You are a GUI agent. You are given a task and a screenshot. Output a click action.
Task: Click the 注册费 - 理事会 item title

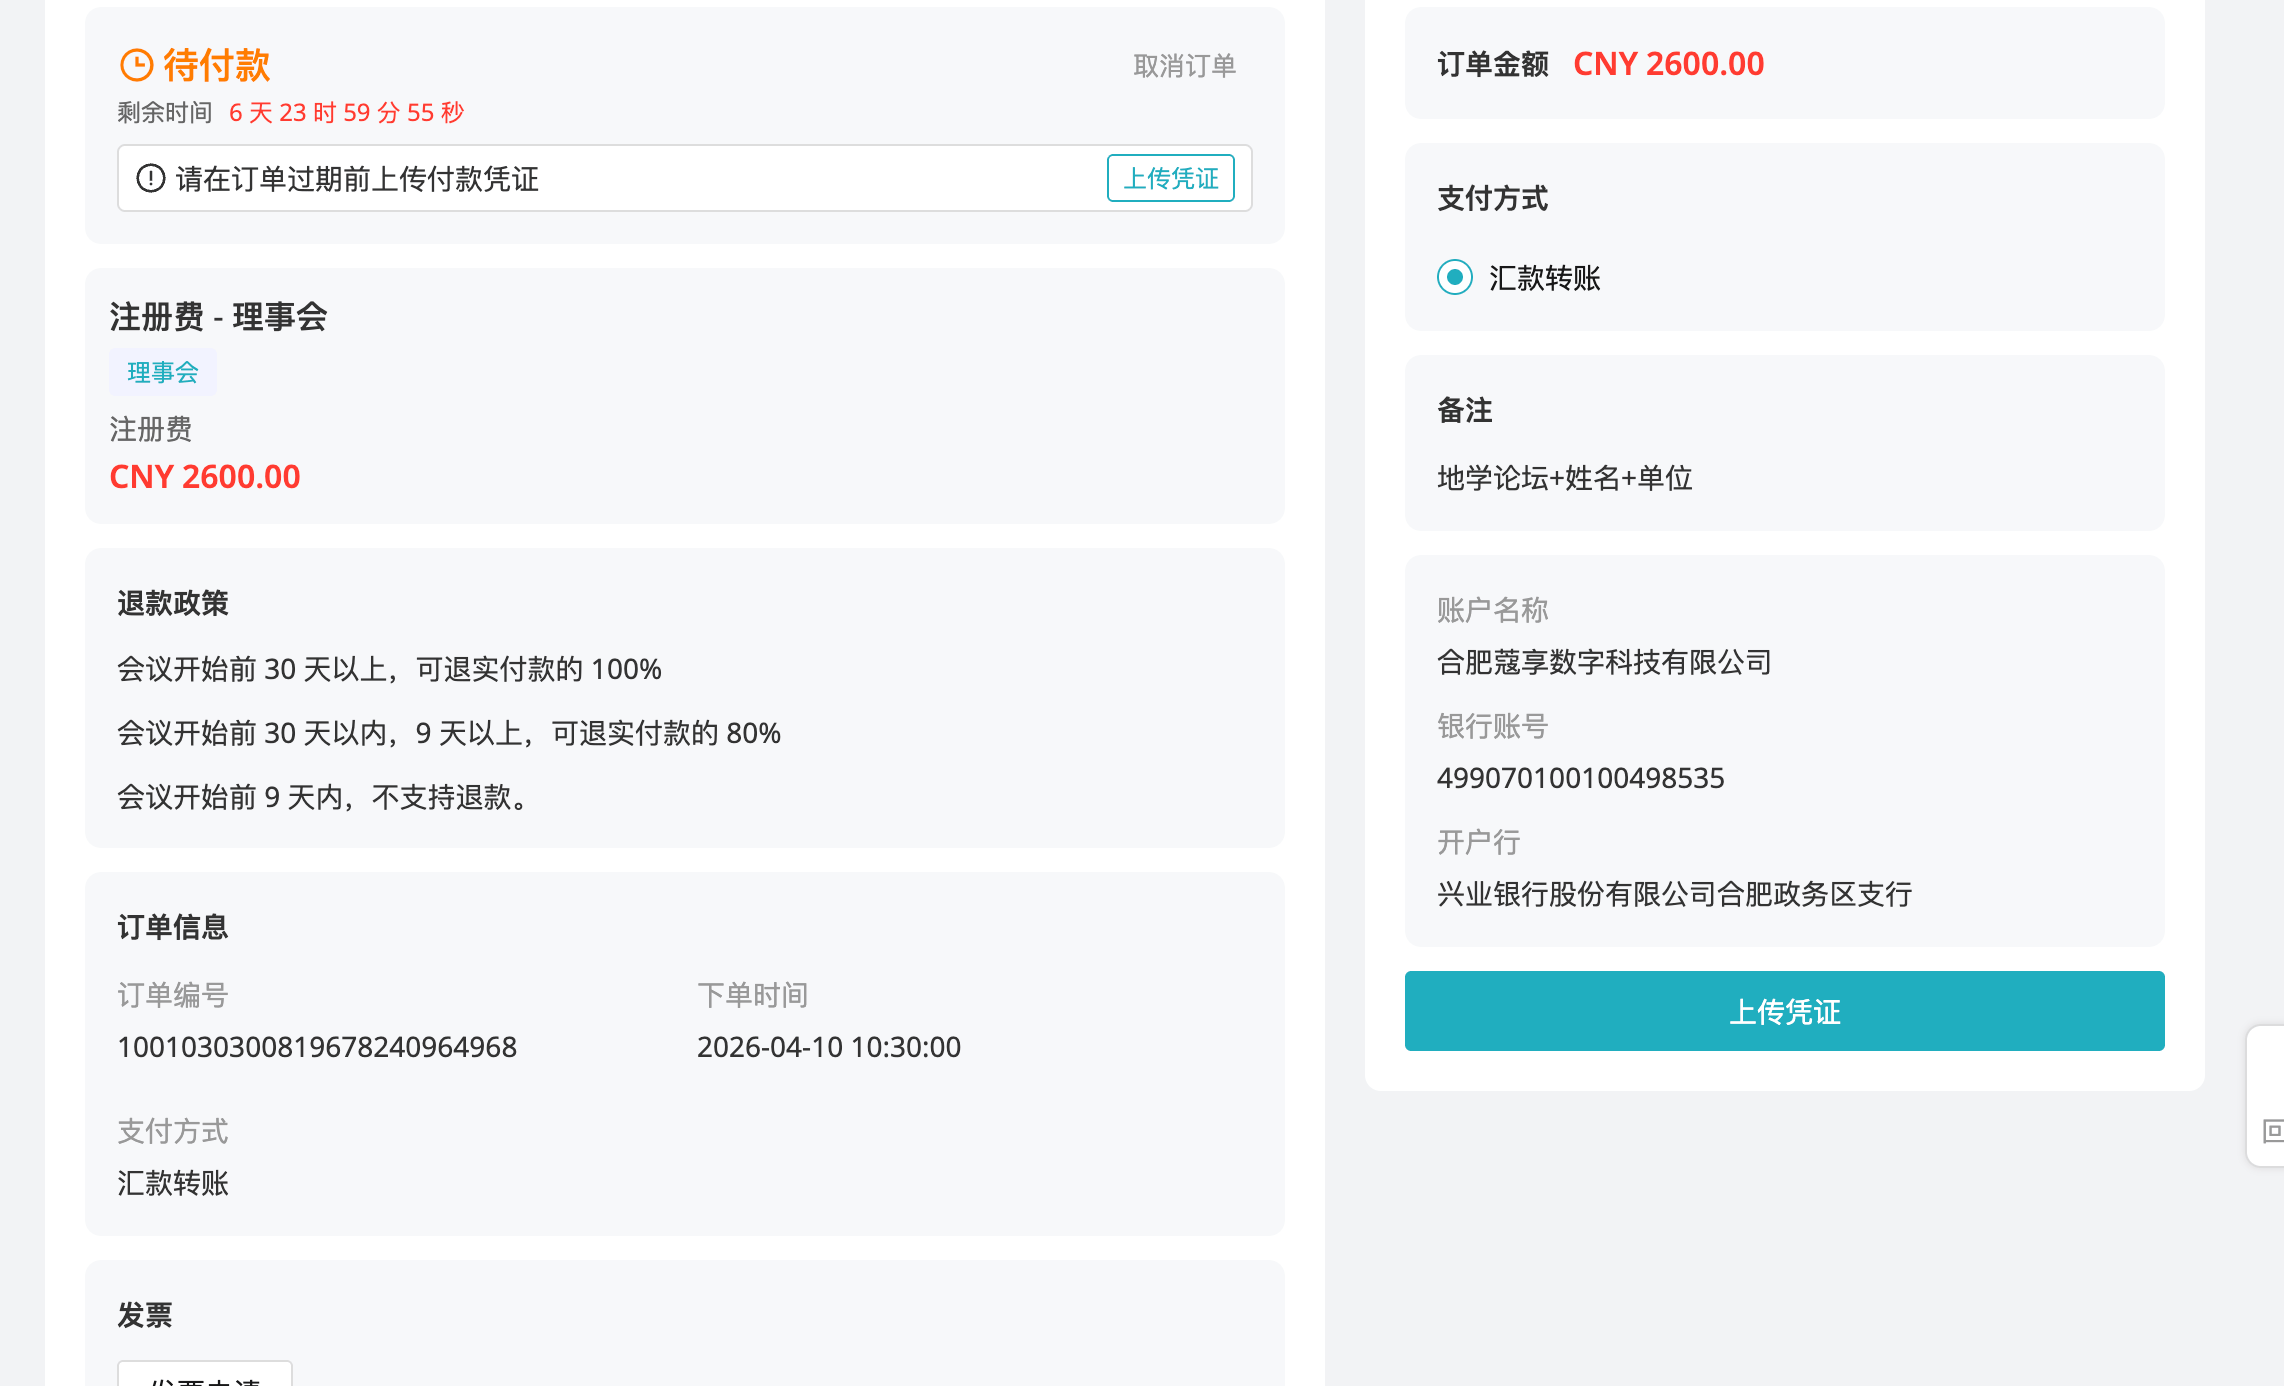[218, 317]
